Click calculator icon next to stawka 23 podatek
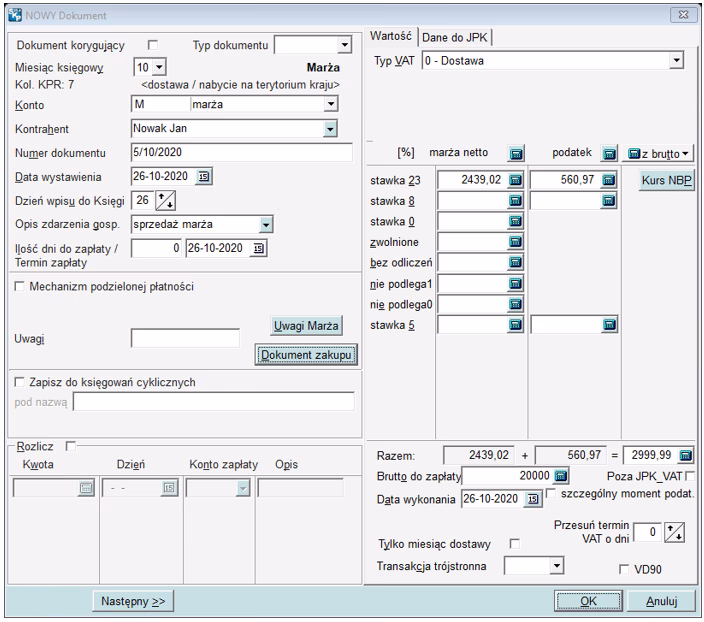This screenshot has width=704, height=622. pos(608,180)
